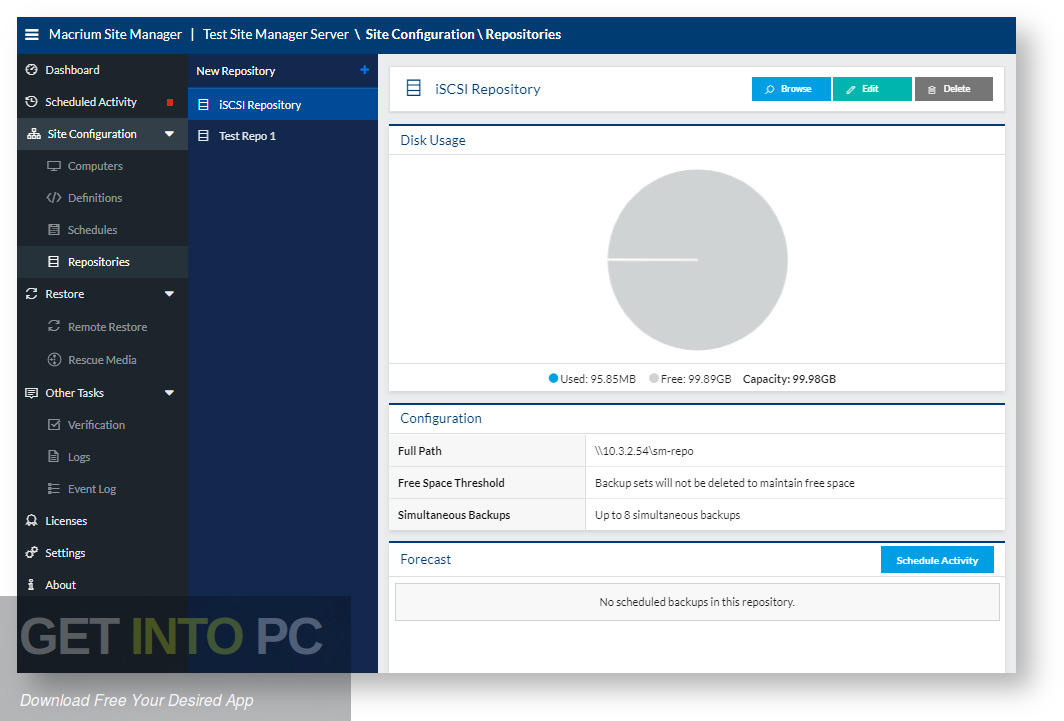The image size is (1064, 721).
Task: Click the full path \\10.3.2.54\sm-repo
Action: [644, 451]
